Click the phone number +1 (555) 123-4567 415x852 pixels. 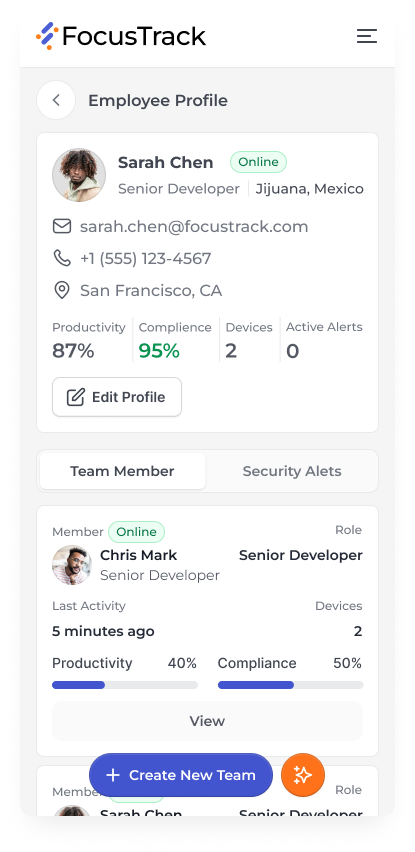[x=146, y=259]
